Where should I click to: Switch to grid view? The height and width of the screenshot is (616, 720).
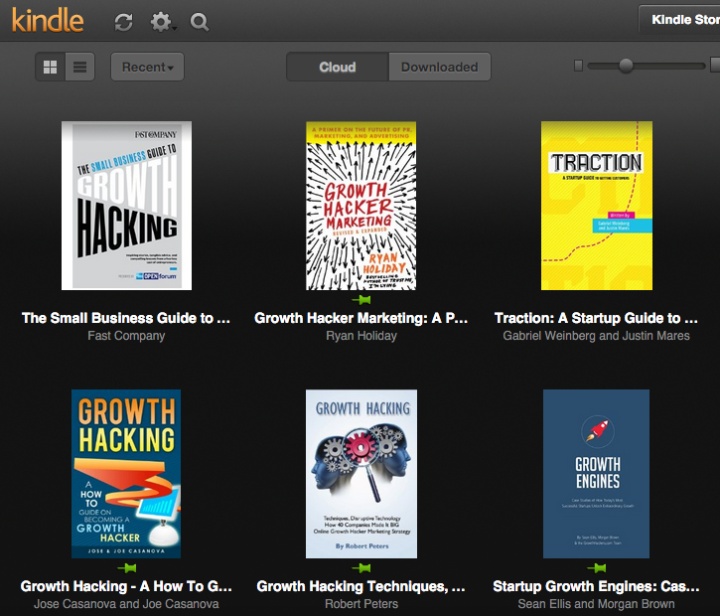tap(50, 67)
